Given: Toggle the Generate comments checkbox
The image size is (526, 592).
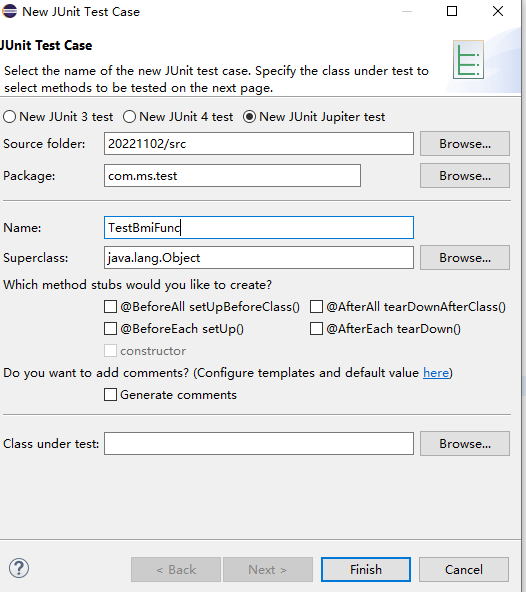Looking at the screenshot, I should tap(110, 395).
